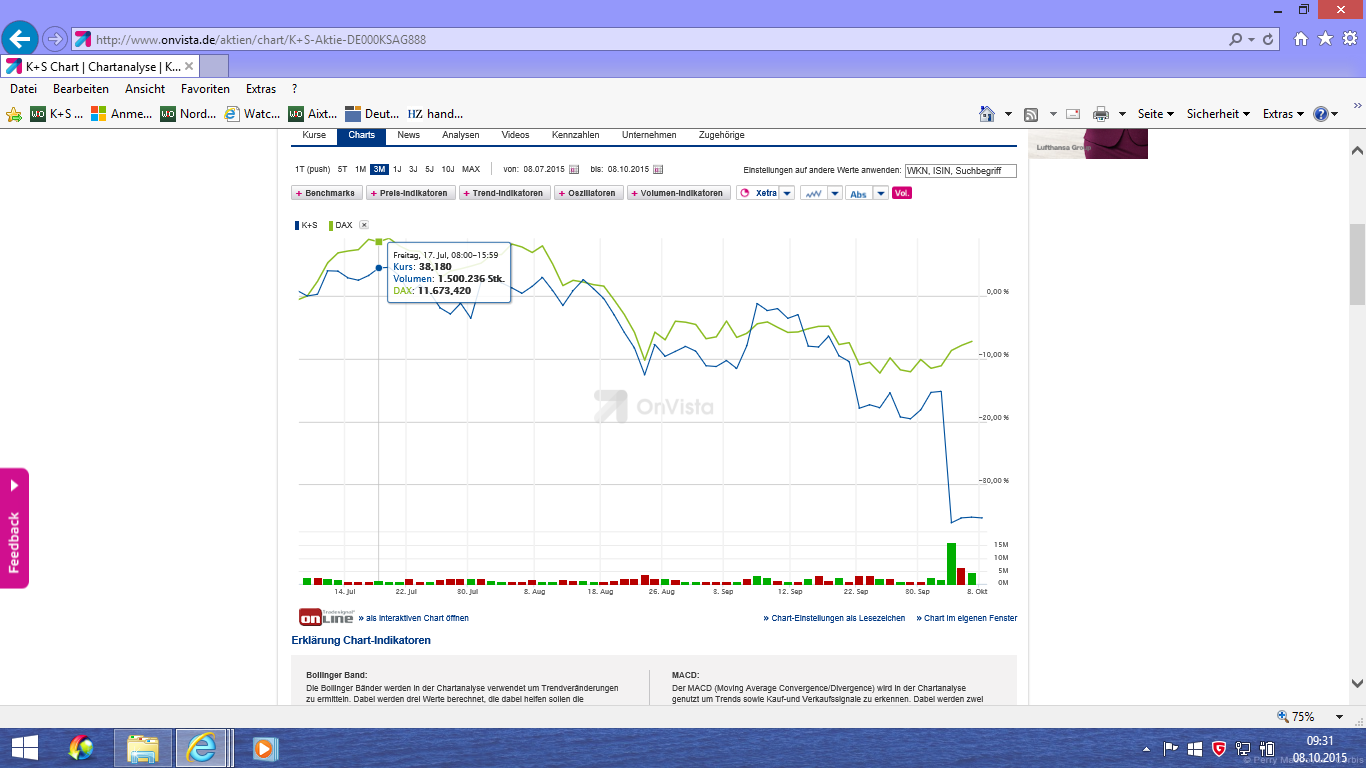
Task: Select the 3M time range
Action: [x=379, y=169]
